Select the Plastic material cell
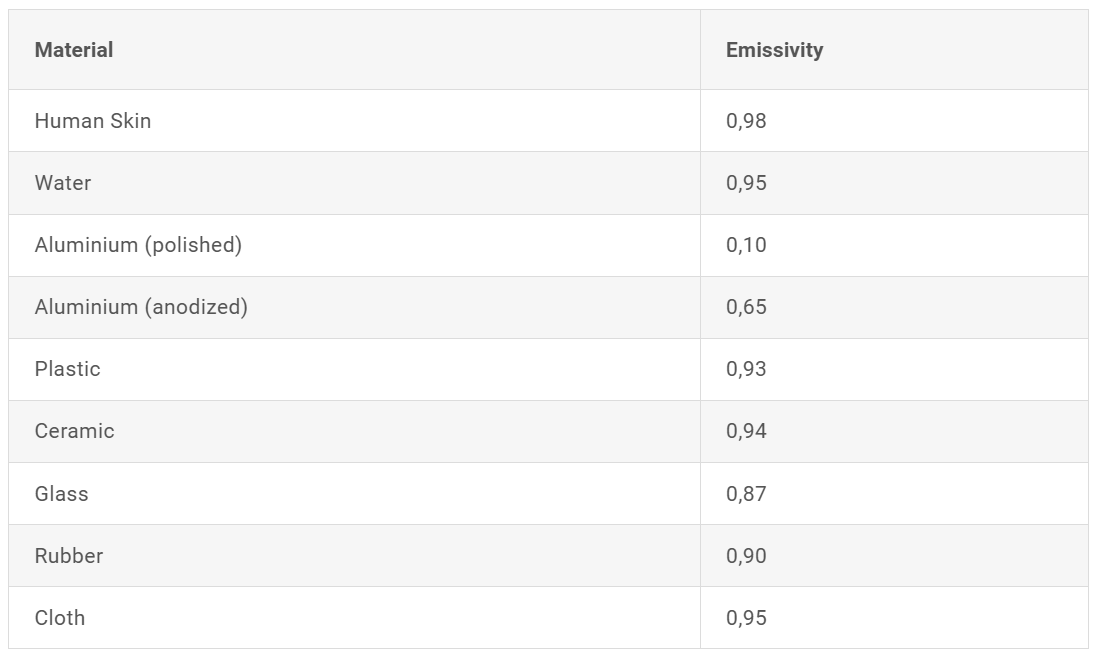Image resolution: width=1096 pixels, height=652 pixels. pos(354,370)
